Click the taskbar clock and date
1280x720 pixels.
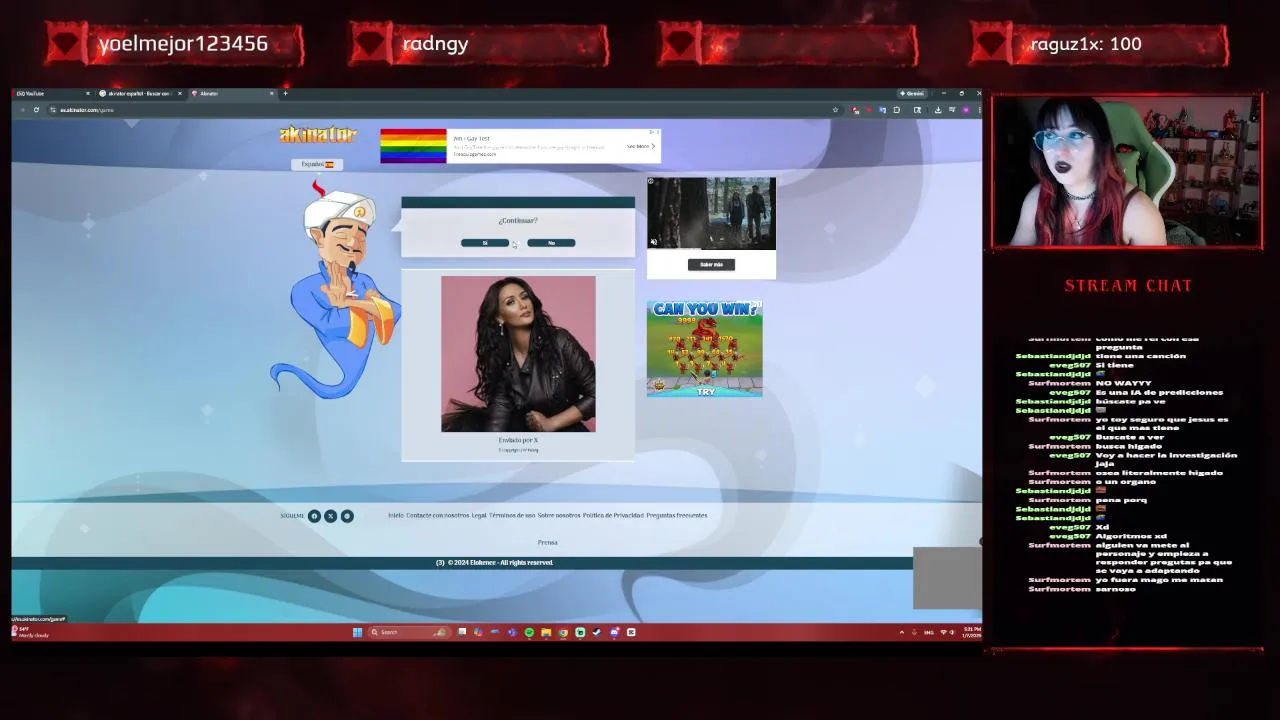pos(971,632)
